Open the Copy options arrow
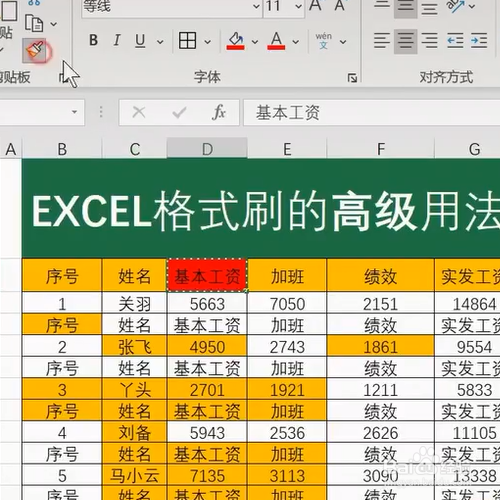500x500 pixels. tap(53, 24)
